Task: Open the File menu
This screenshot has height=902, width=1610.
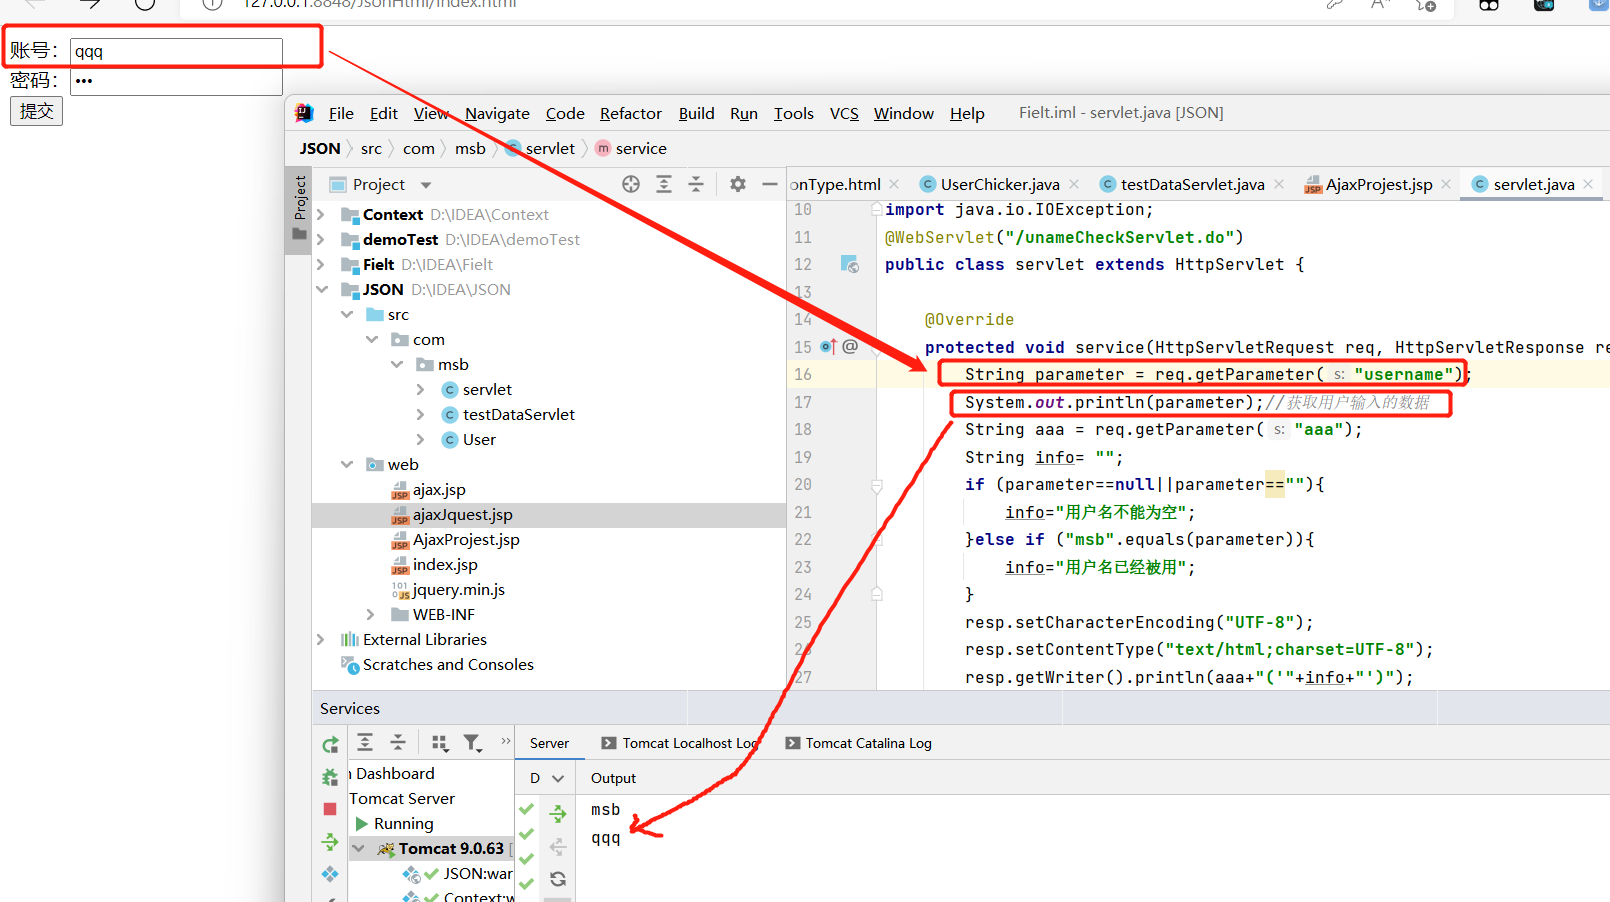Action: [x=341, y=113]
